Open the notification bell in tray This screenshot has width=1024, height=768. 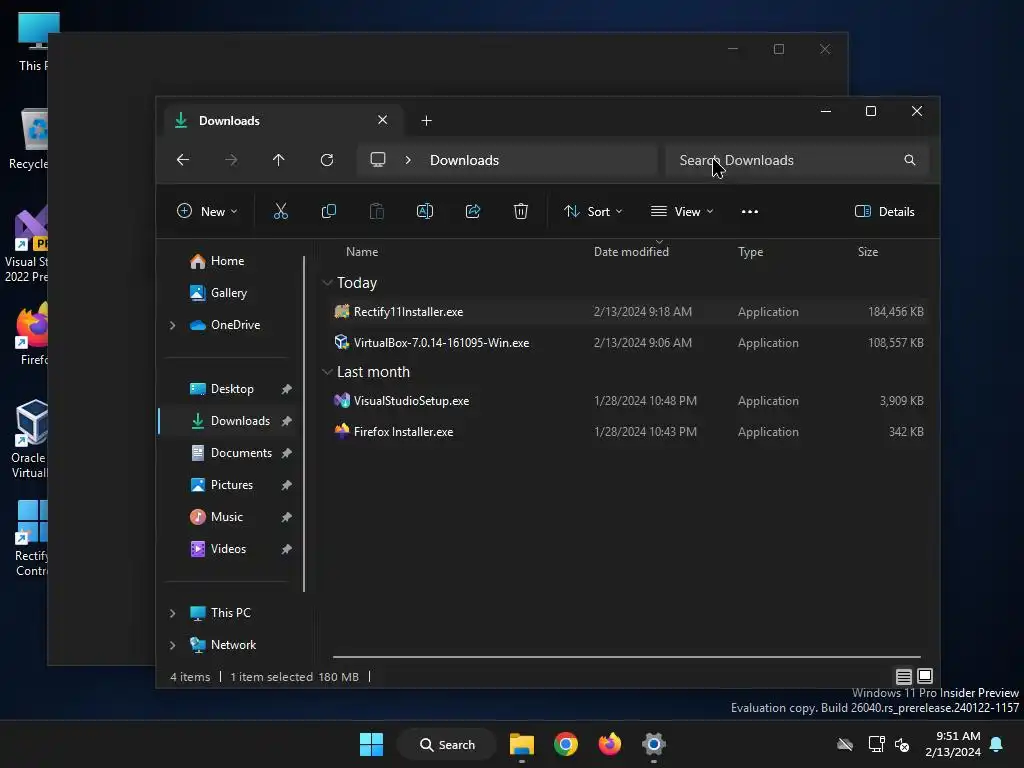click(997, 744)
